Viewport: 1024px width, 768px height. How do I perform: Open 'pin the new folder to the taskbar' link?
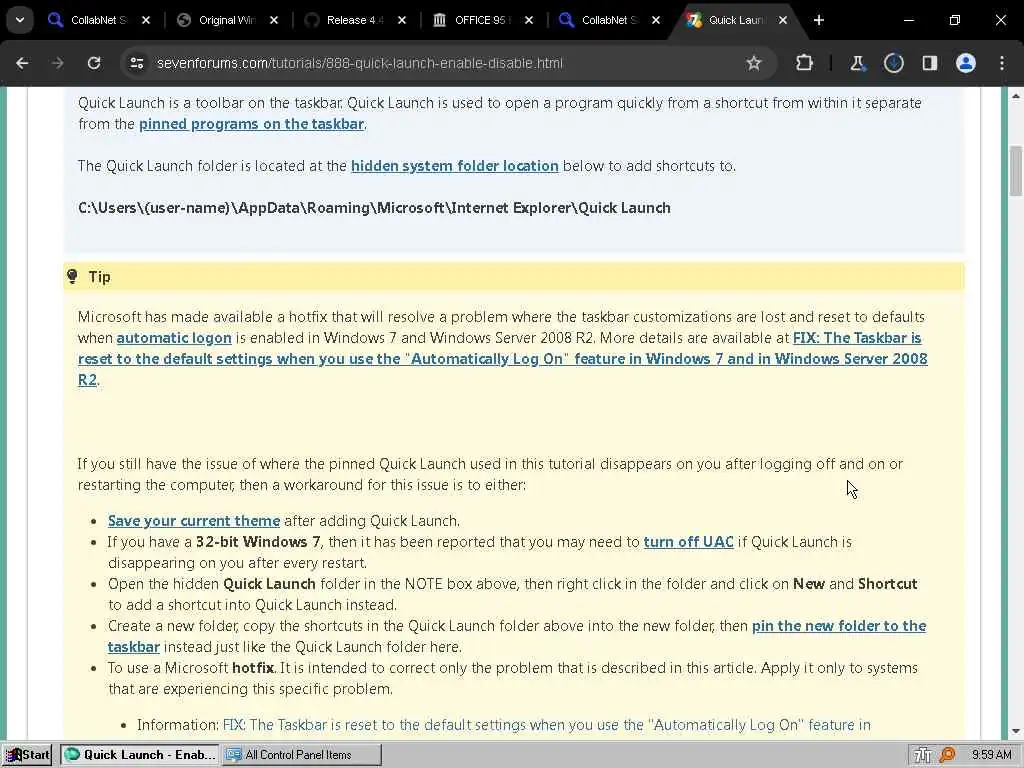coord(839,626)
